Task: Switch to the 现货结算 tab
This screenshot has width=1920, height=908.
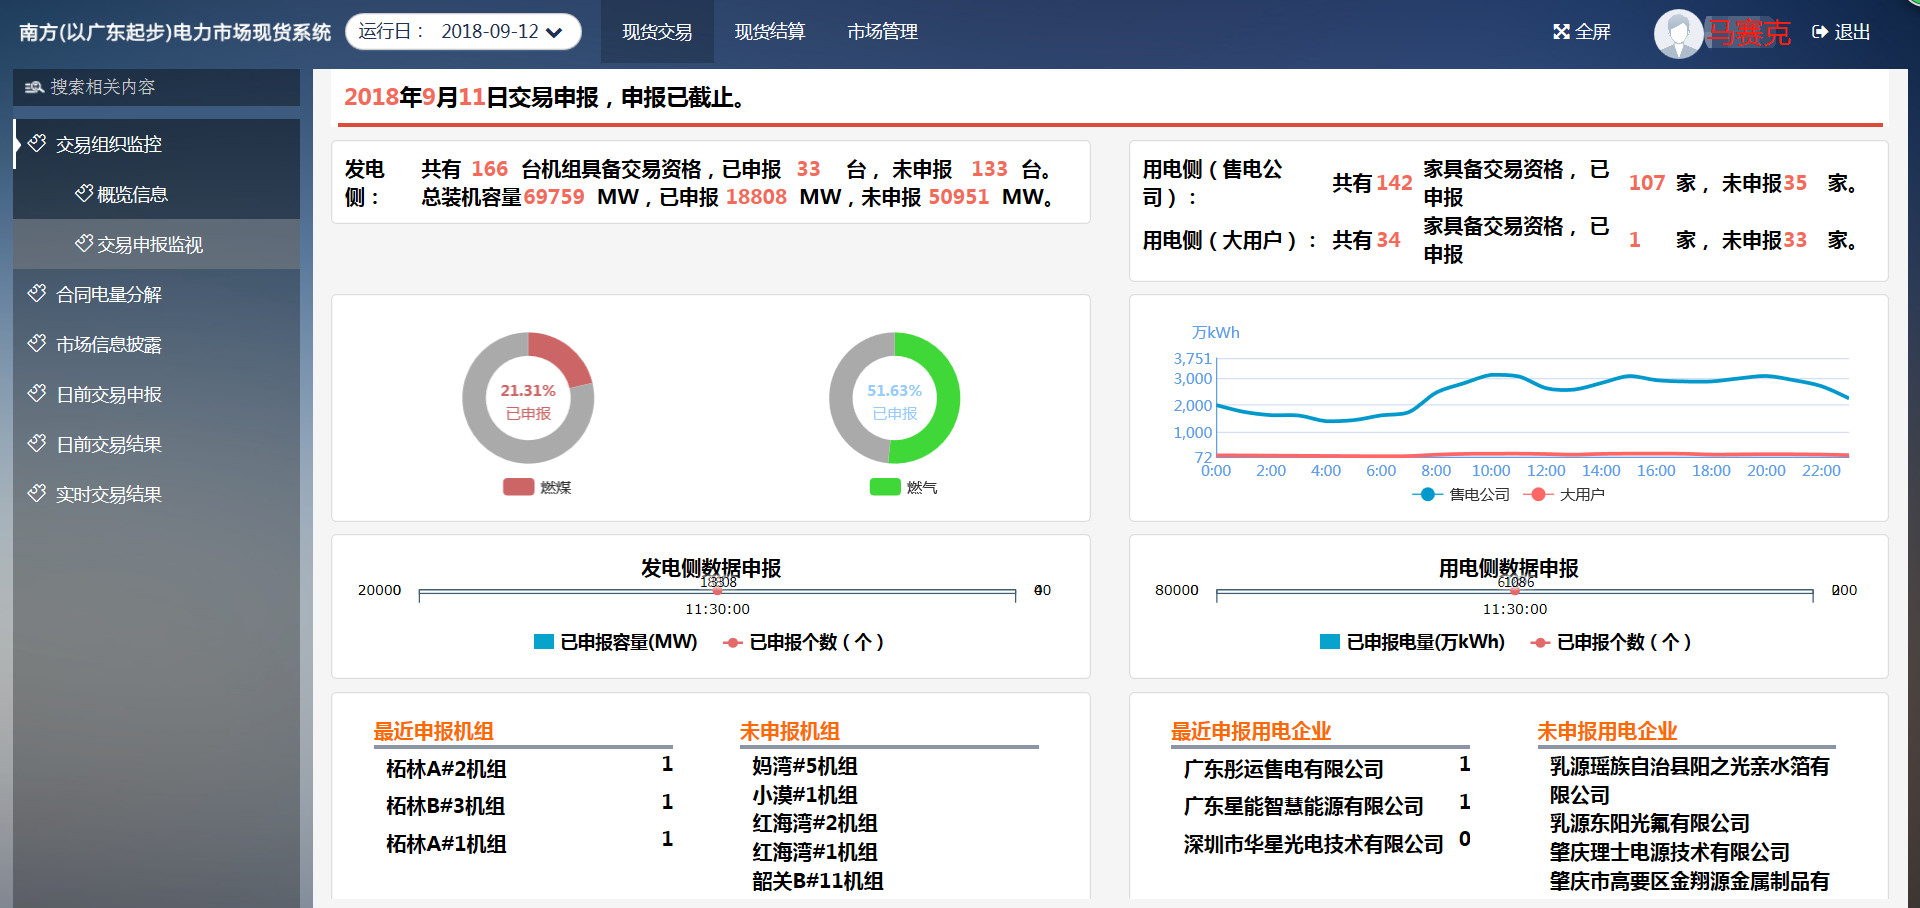Action: (x=769, y=32)
